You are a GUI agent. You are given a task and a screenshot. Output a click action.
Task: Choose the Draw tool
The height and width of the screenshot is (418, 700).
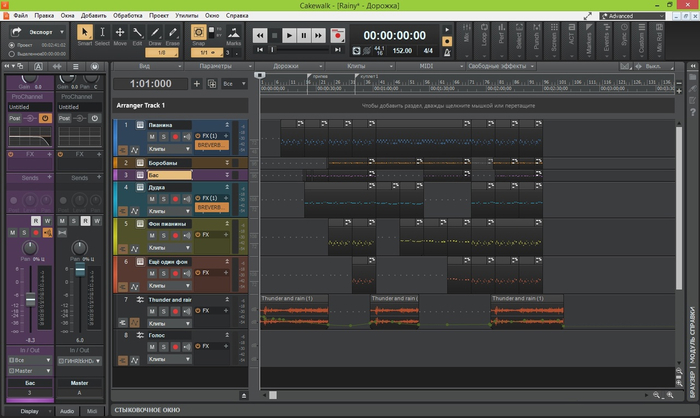pyautogui.click(x=155, y=34)
